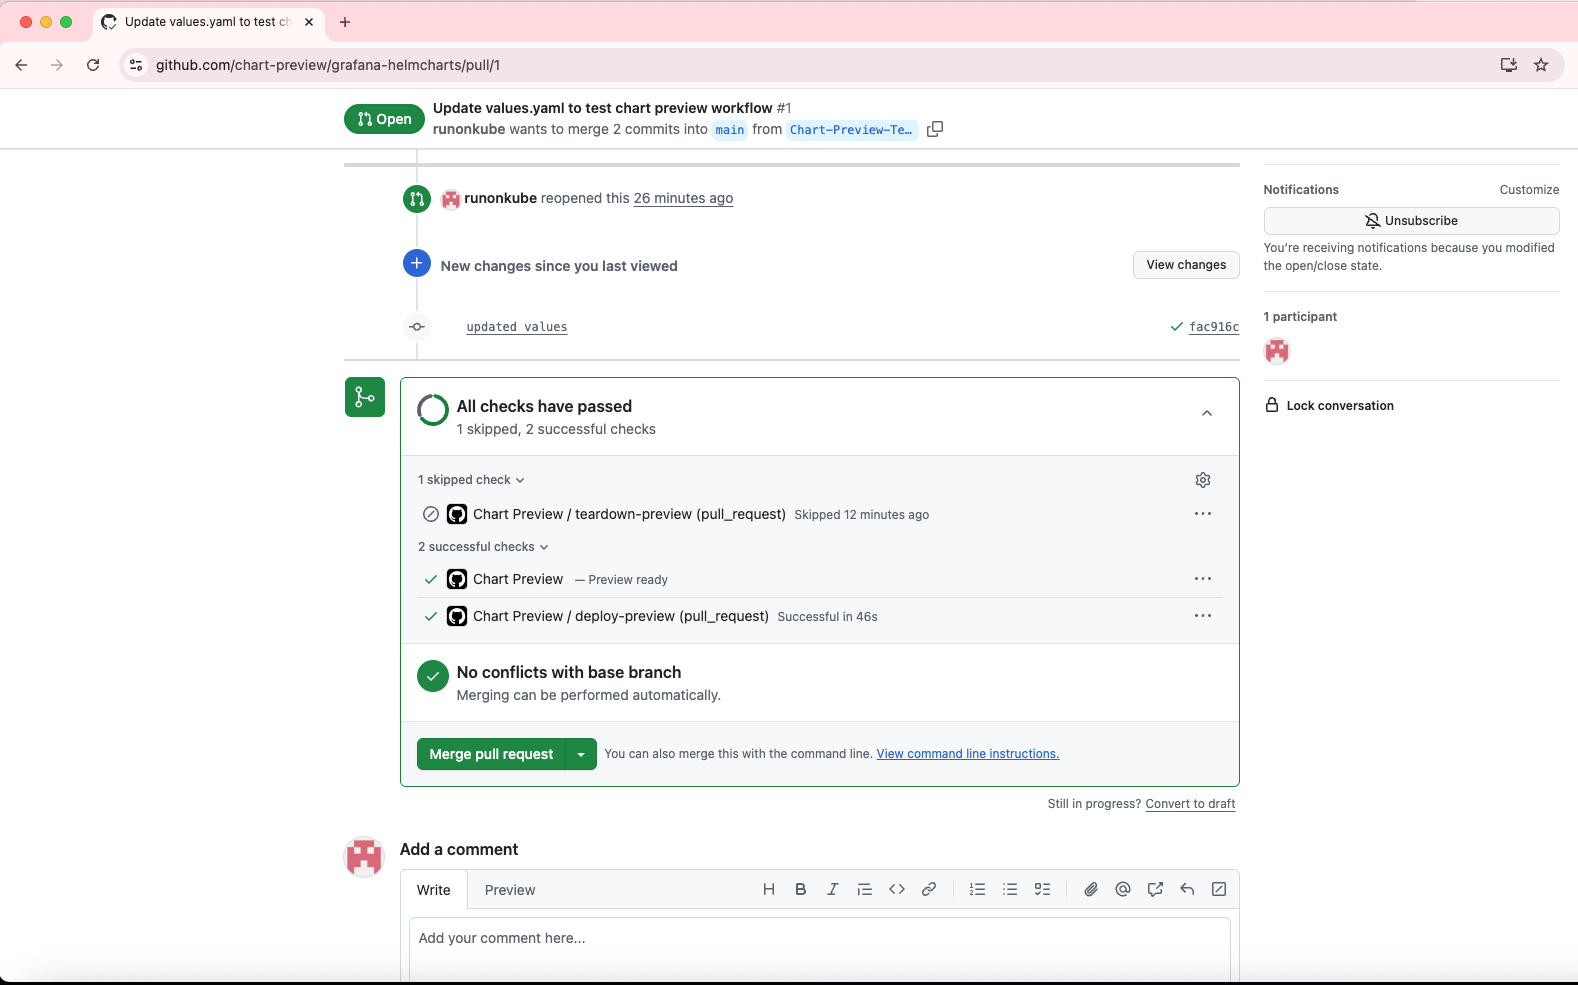Open the updated values commit link

coord(517,327)
